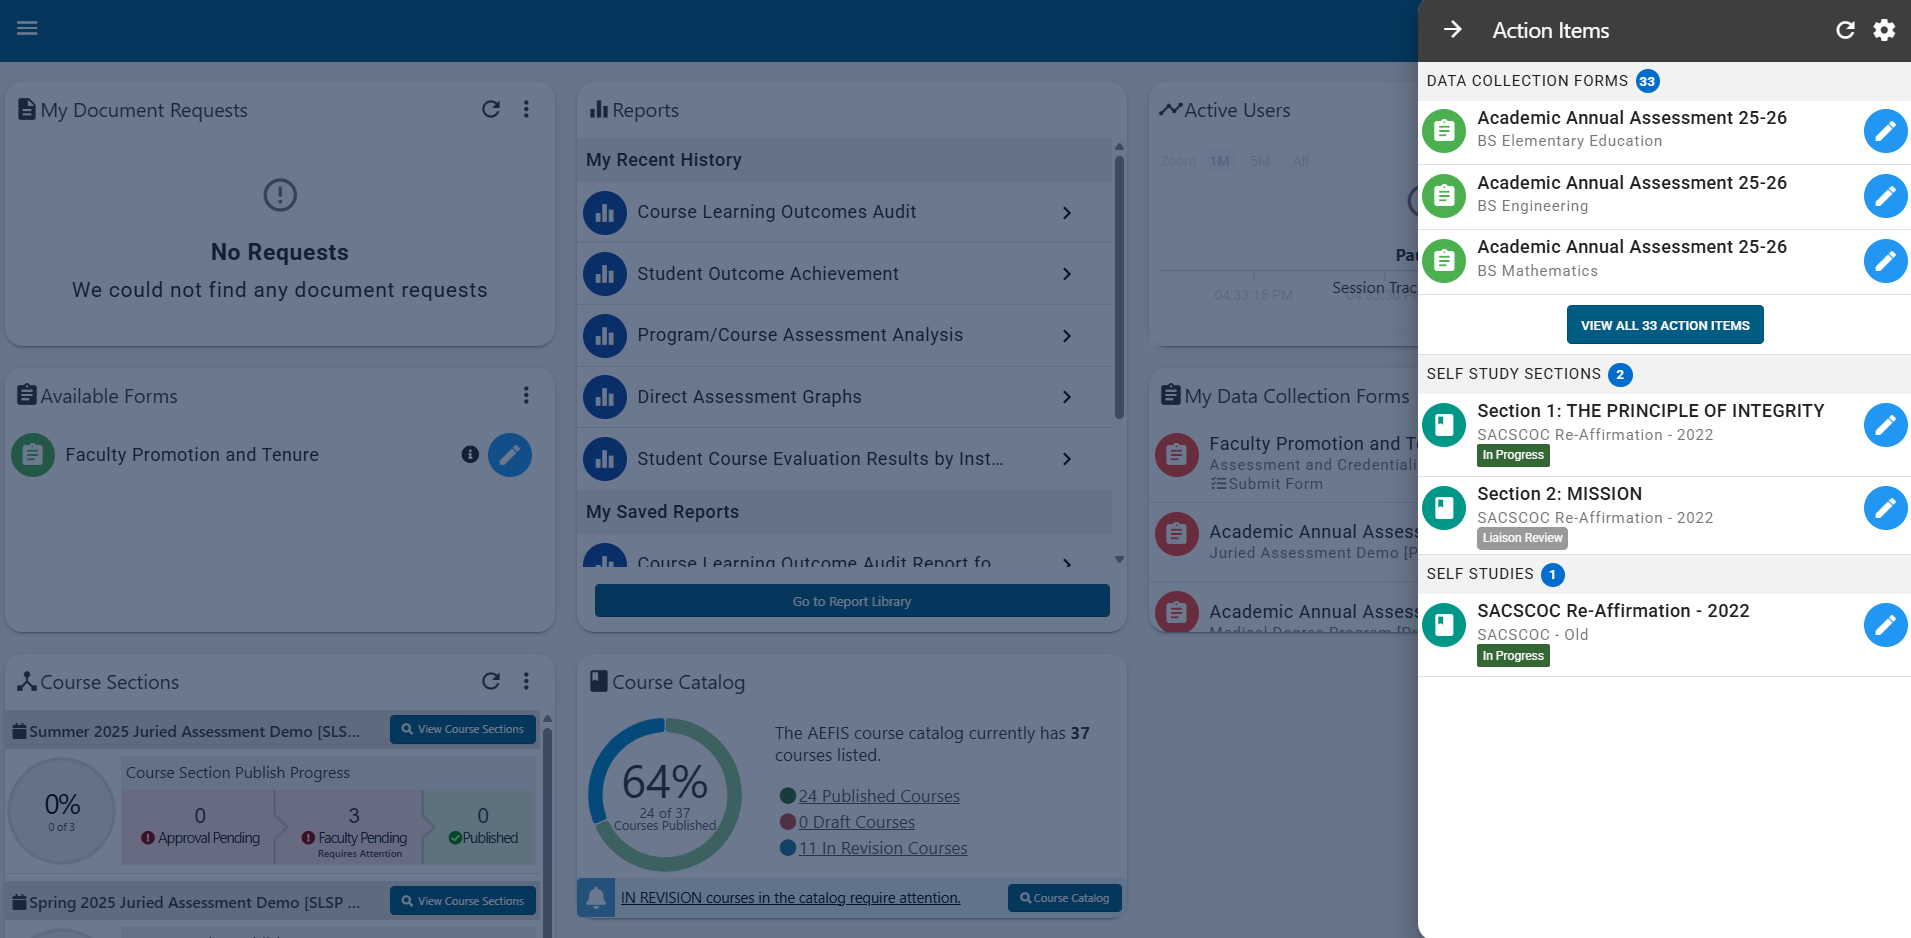Screen dimensions: 1911x938
Task: Open Course Learning Outcomes Audit report
Action: tap(847, 212)
